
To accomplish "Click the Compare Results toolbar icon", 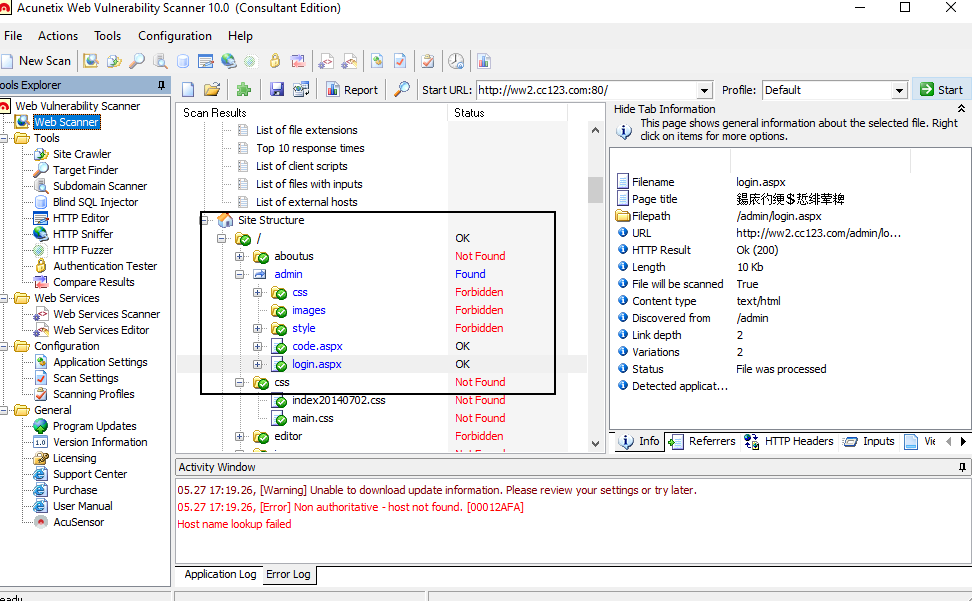I will pos(298,61).
